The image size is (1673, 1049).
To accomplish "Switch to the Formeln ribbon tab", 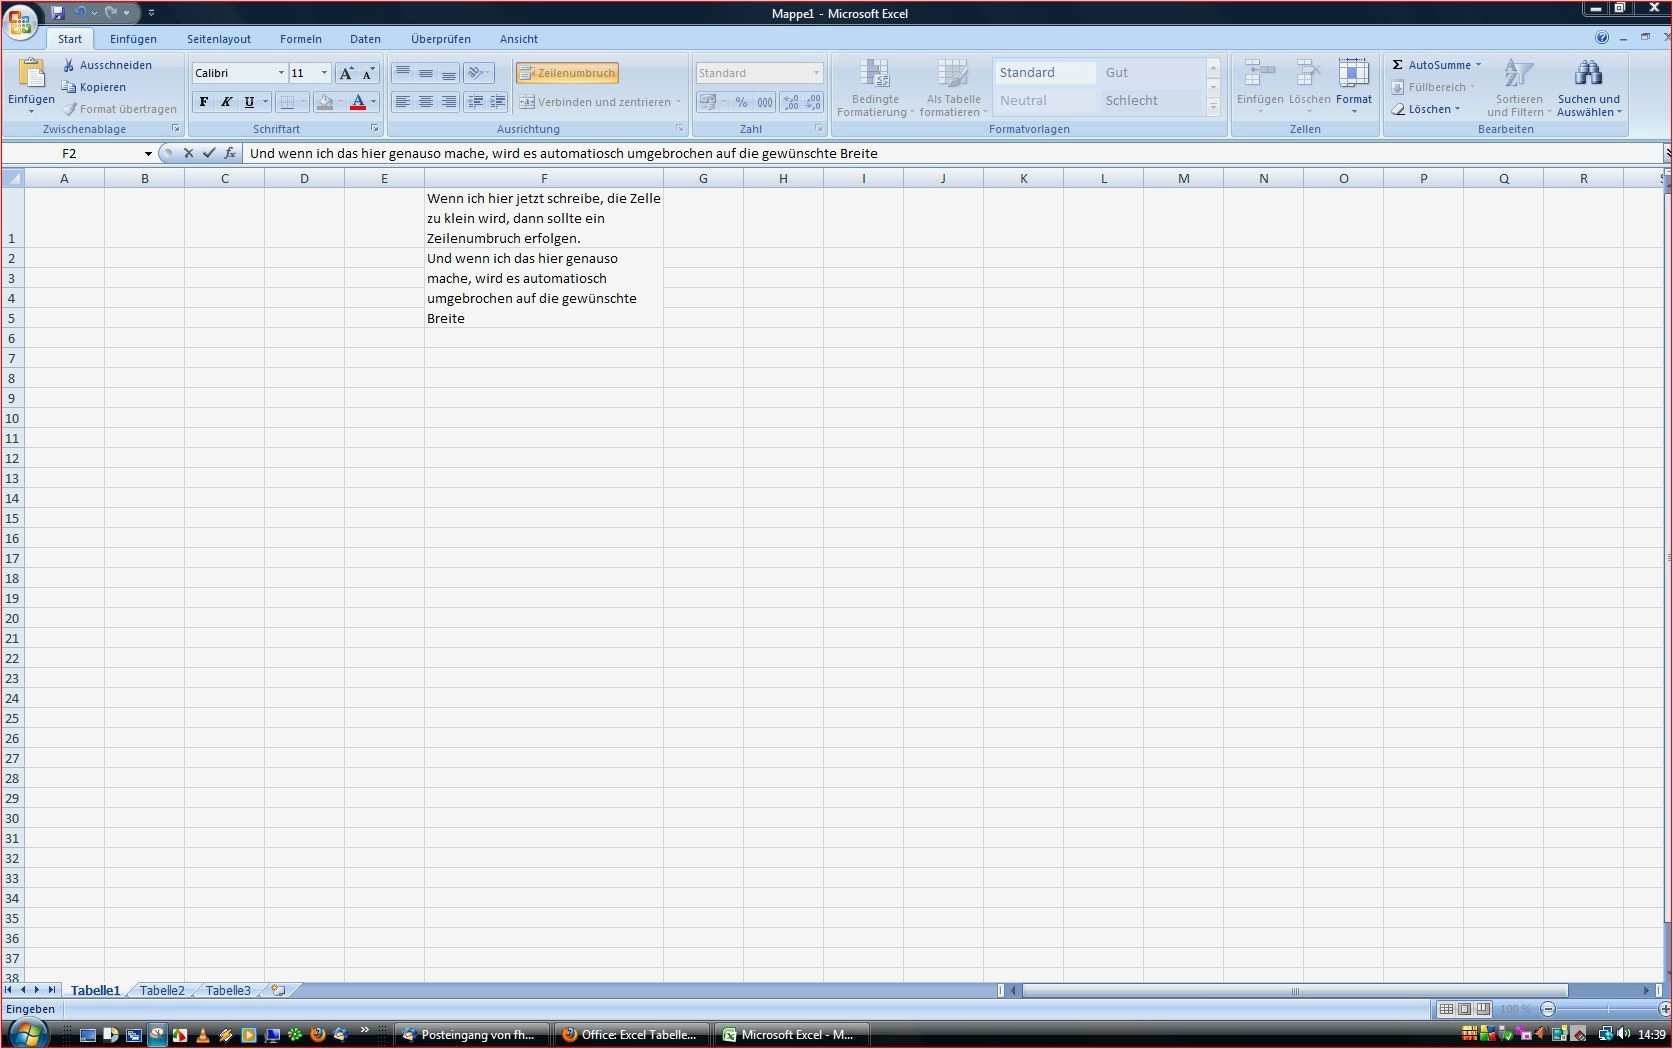I will (x=300, y=39).
